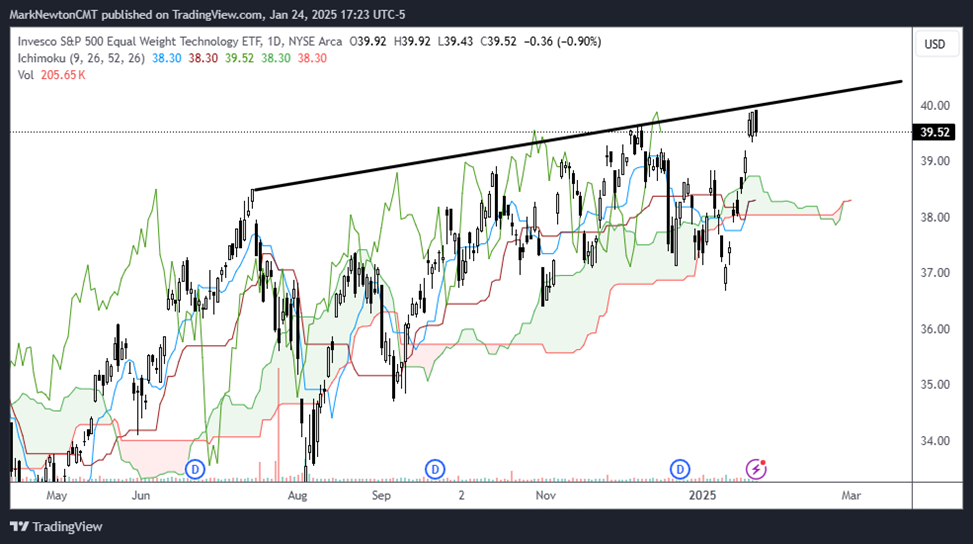The height and width of the screenshot is (544, 973).
Task: Click the 2025 label on time axis
Action: [x=702, y=496]
